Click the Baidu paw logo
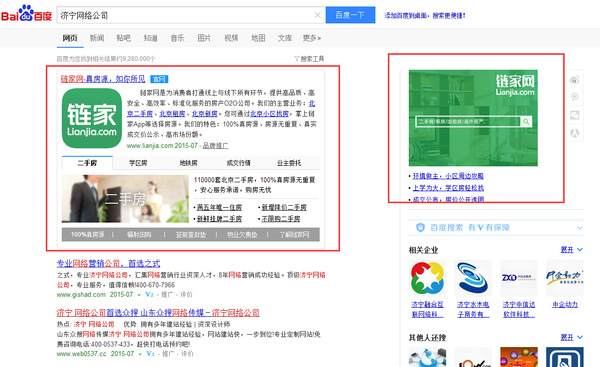Viewport: 600px width, 367px height. (26, 14)
